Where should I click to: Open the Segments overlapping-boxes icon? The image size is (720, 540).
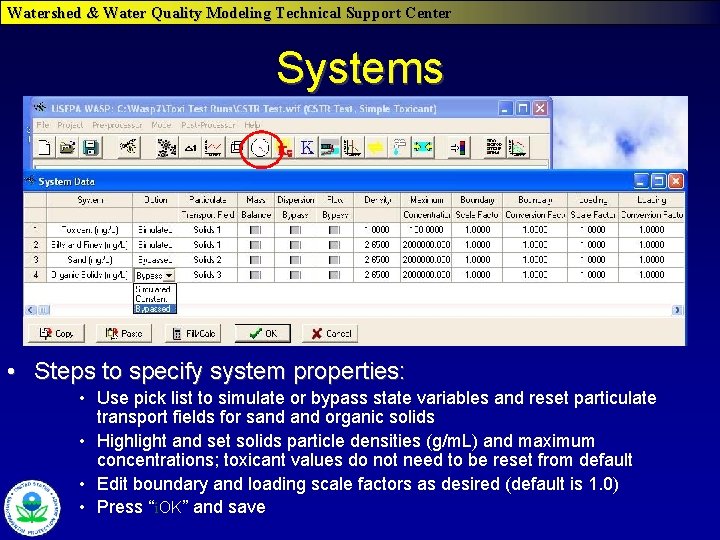click(x=236, y=147)
